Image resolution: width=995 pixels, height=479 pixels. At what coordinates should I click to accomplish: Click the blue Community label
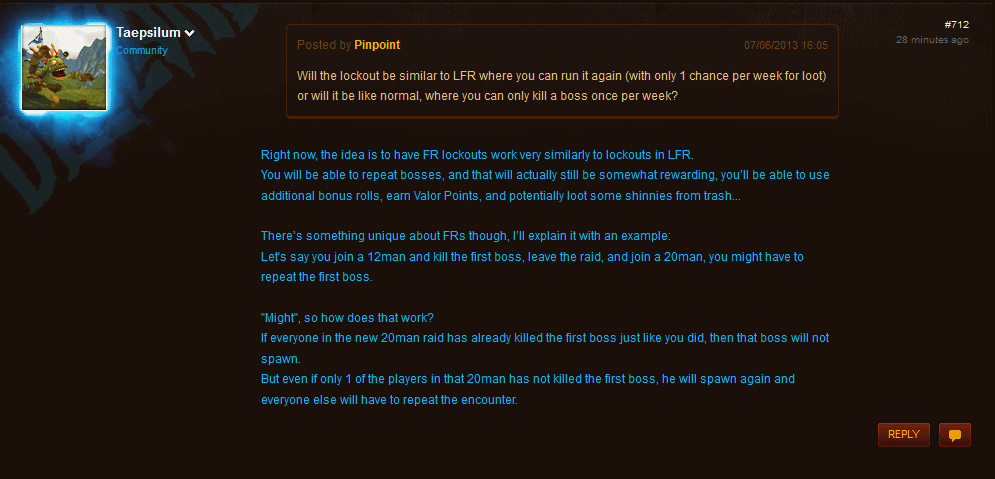(x=141, y=50)
